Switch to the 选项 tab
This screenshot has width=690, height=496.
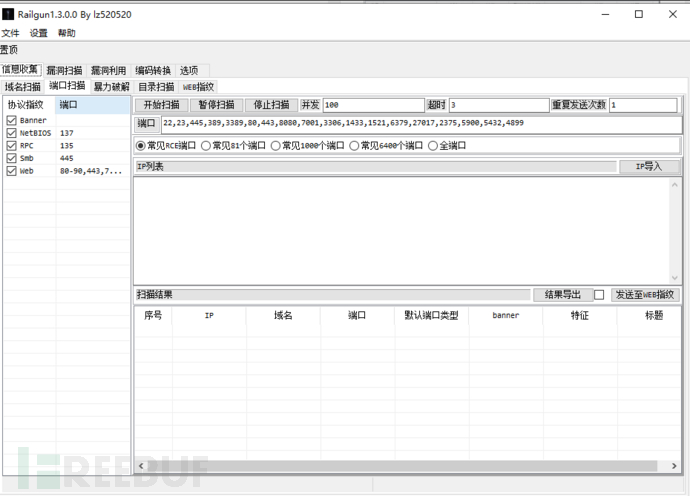tap(189, 70)
